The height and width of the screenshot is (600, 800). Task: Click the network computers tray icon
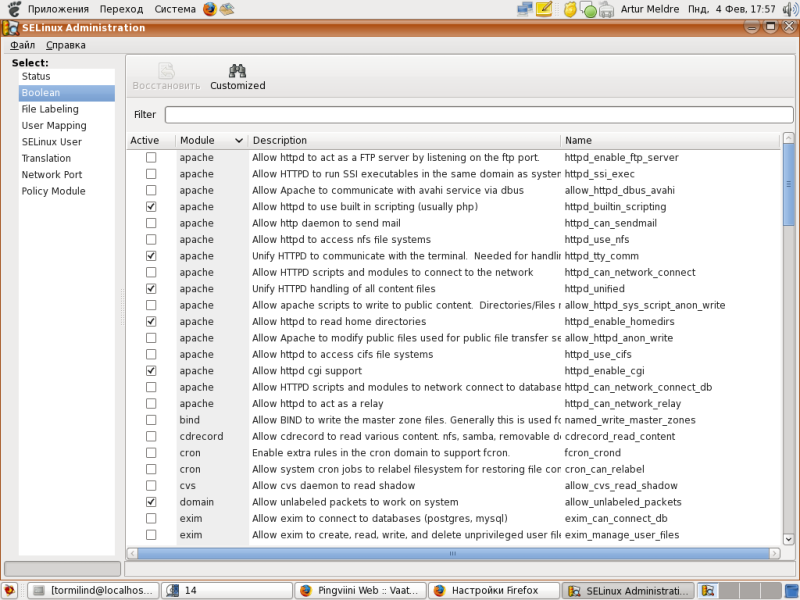524,9
